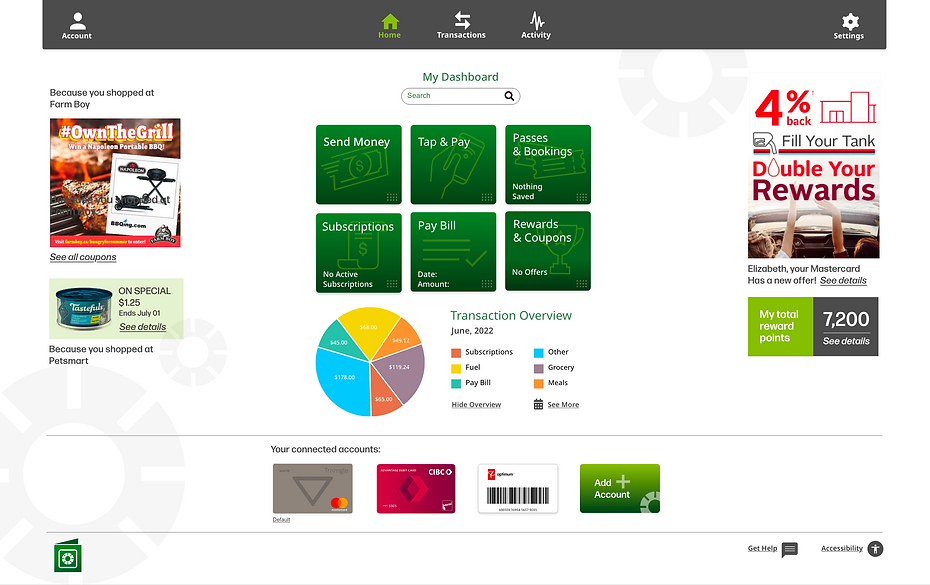Click the Default label under Triangle card
The height and width of the screenshot is (585, 930).
pyautogui.click(x=281, y=520)
